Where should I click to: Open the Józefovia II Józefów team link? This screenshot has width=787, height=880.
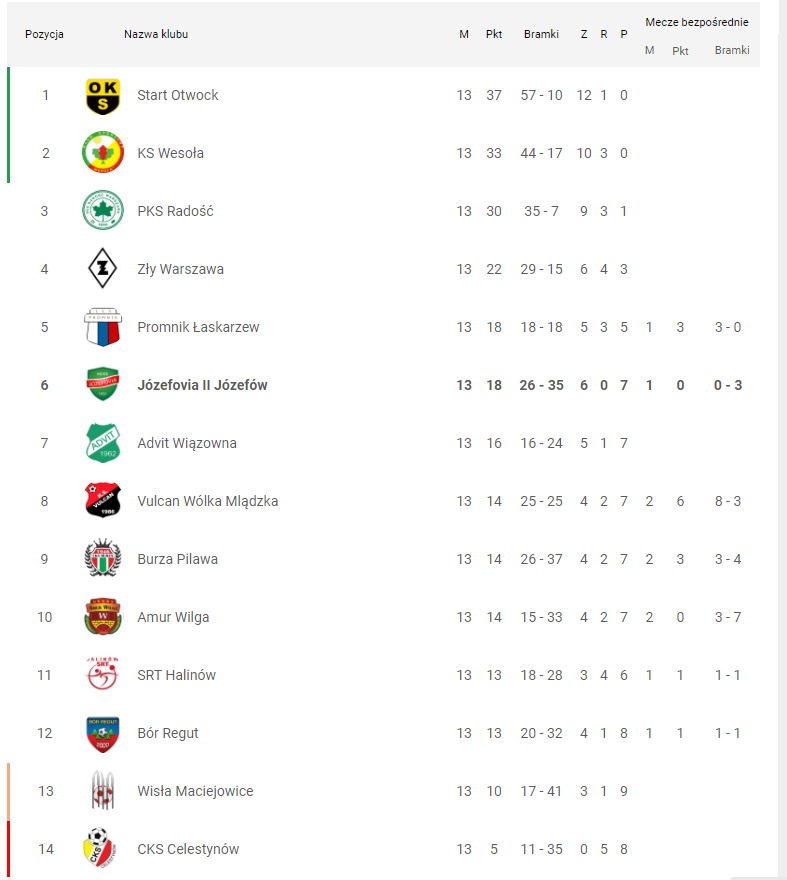[x=202, y=386]
